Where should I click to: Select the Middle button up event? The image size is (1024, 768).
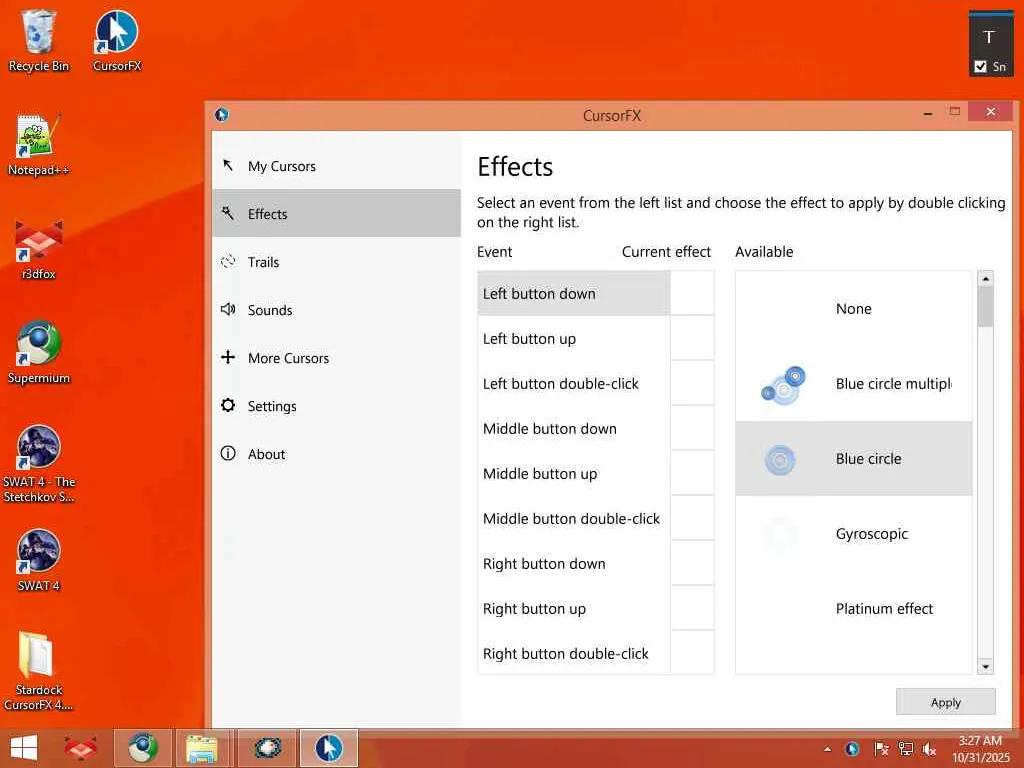click(x=573, y=474)
